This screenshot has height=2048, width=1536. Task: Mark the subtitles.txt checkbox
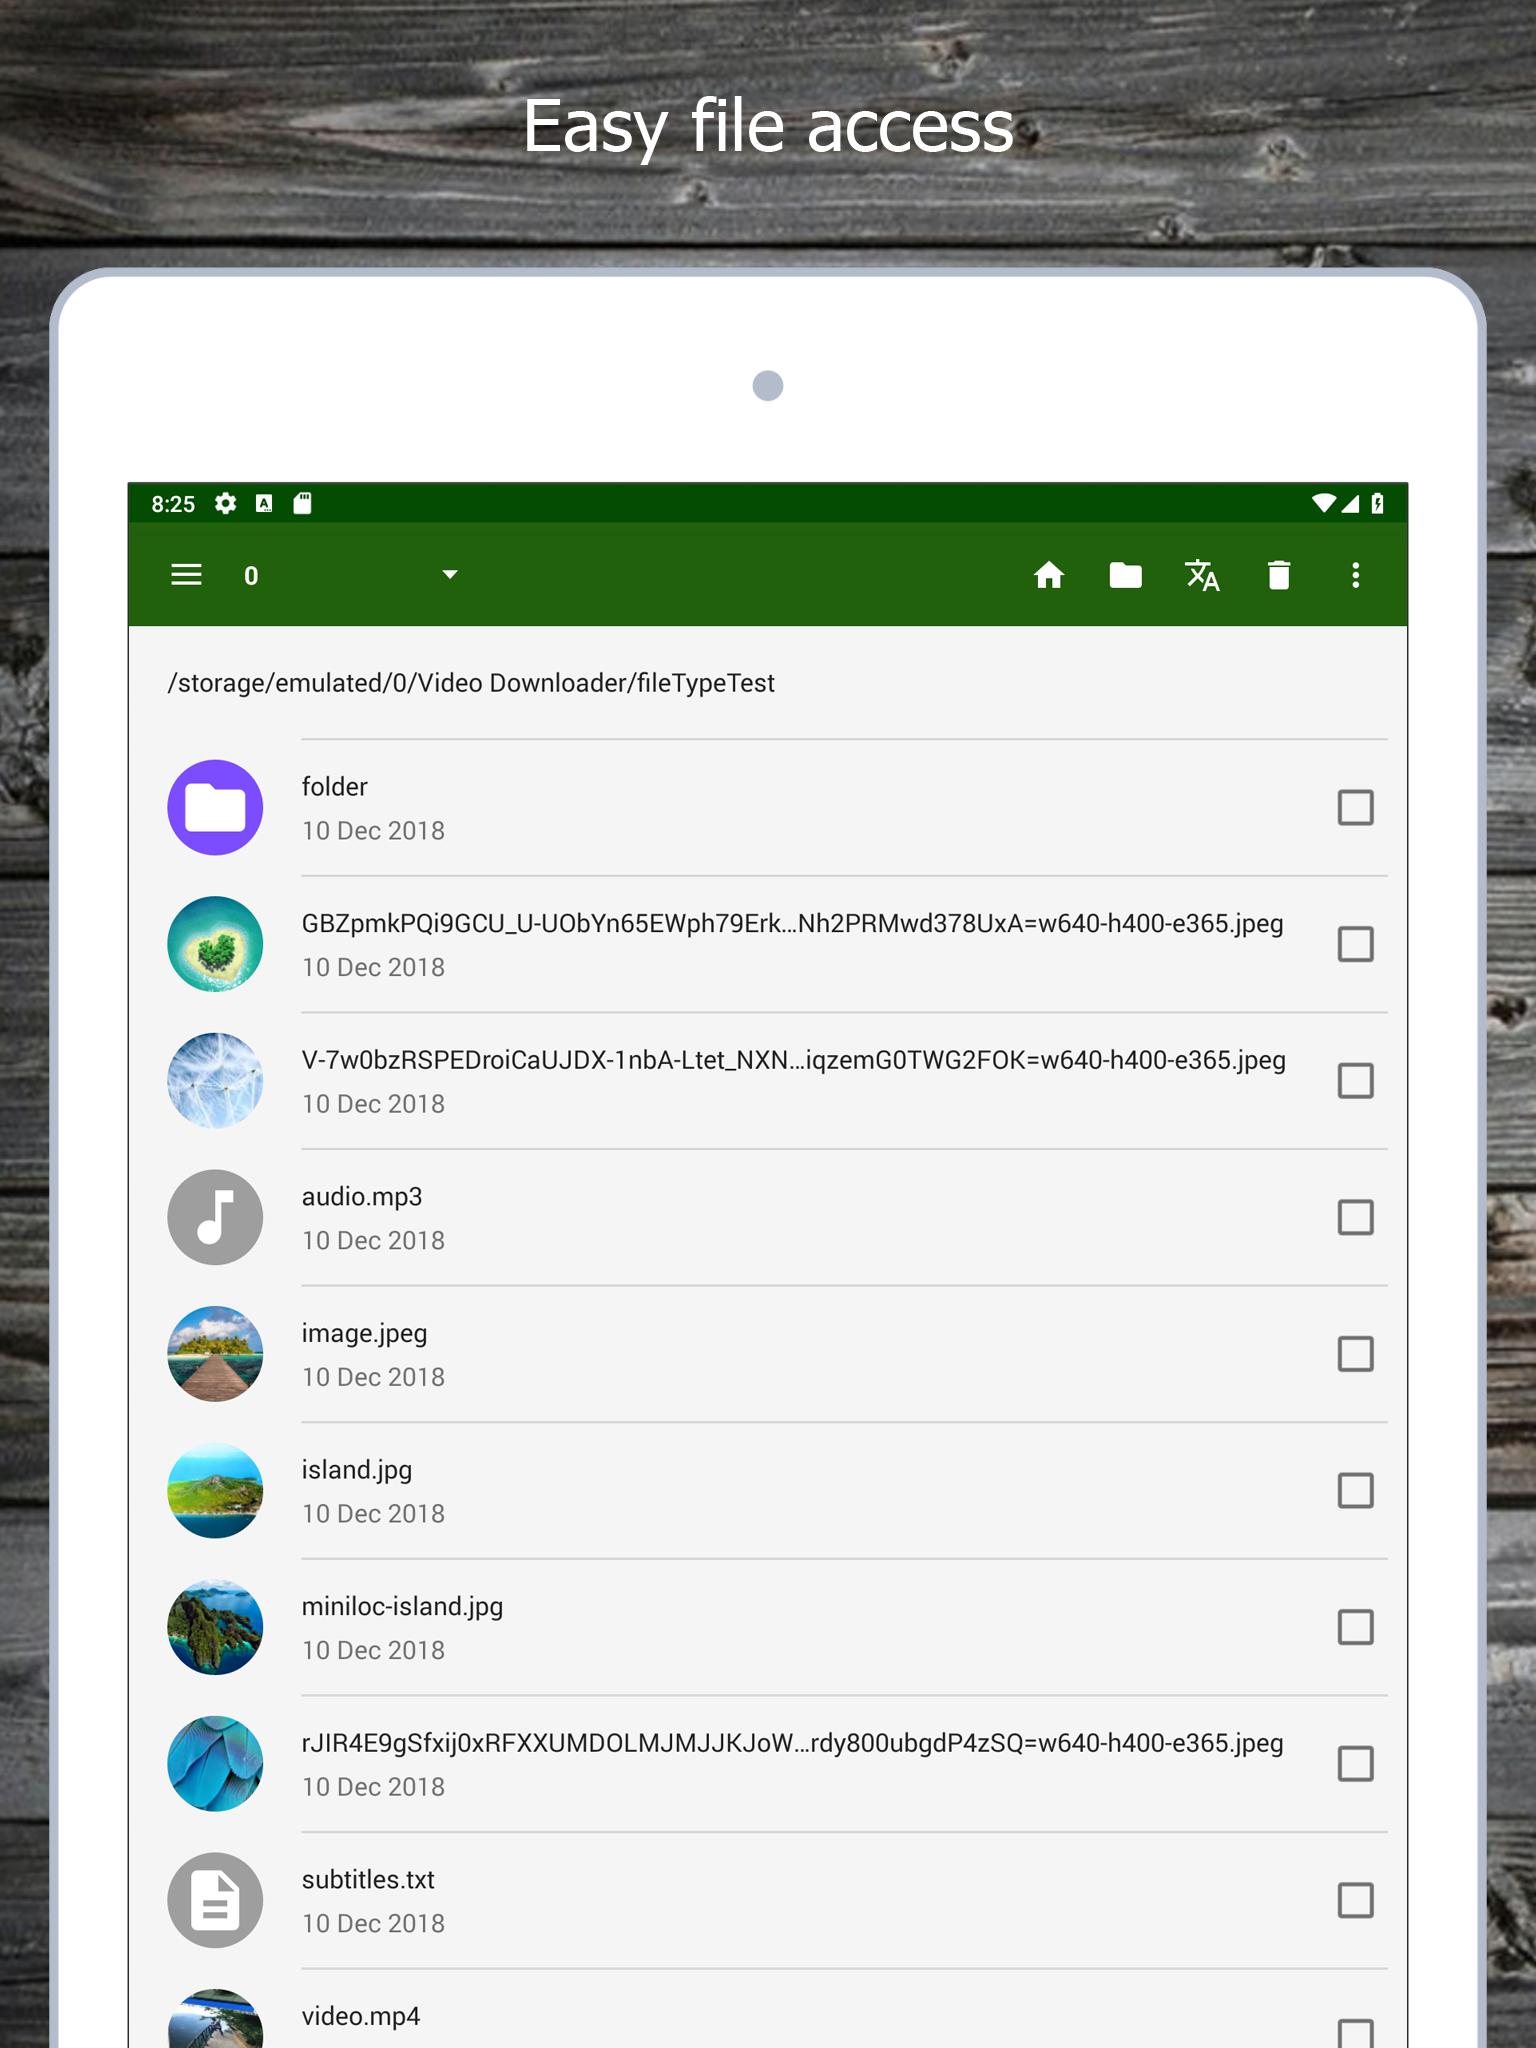[1355, 1900]
